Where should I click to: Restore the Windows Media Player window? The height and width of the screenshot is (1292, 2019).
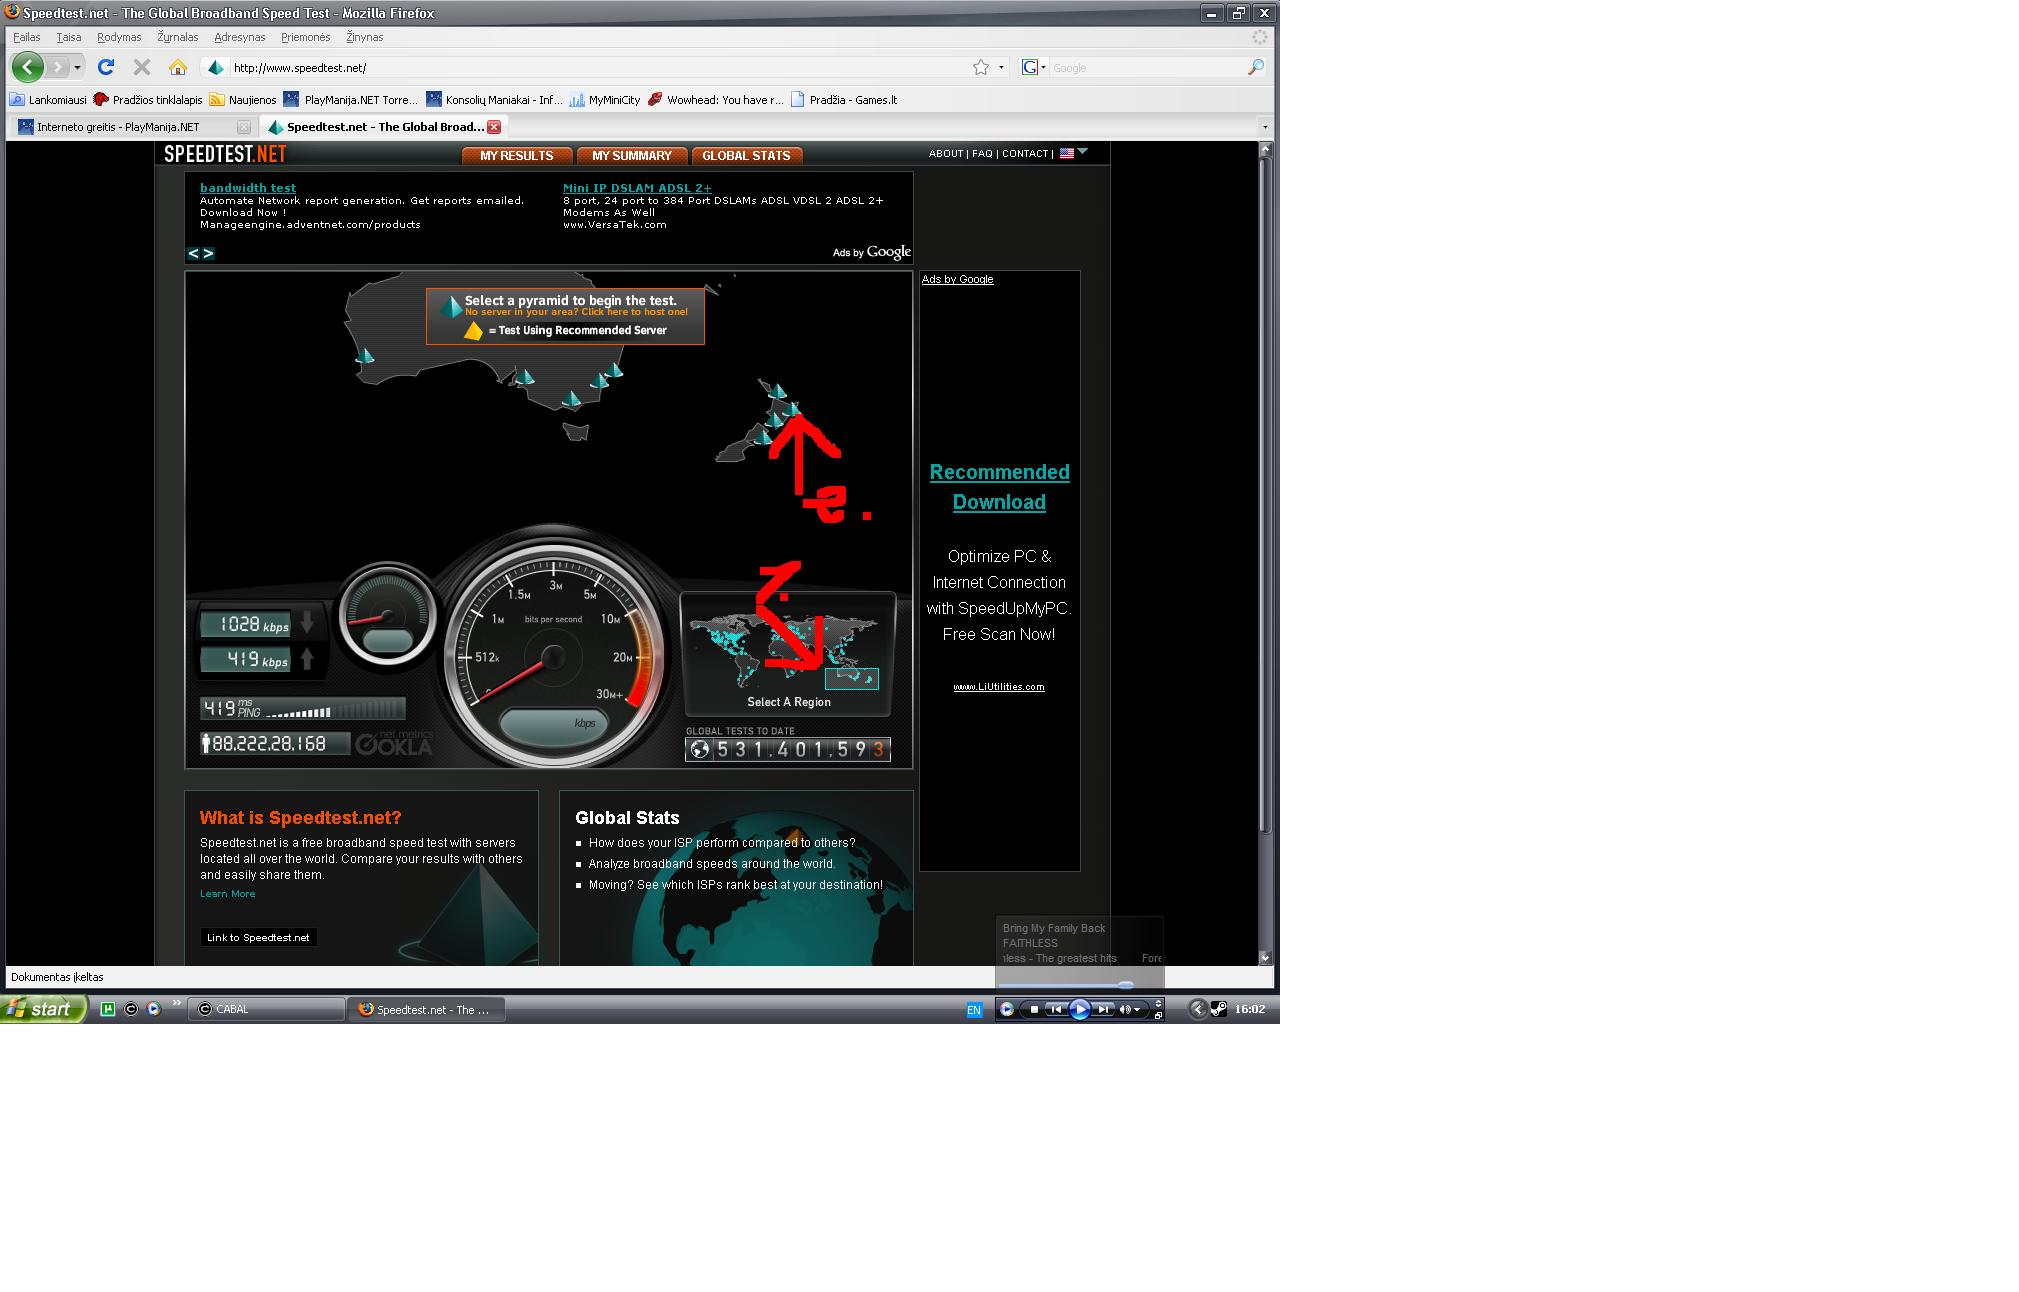coord(1158,1015)
